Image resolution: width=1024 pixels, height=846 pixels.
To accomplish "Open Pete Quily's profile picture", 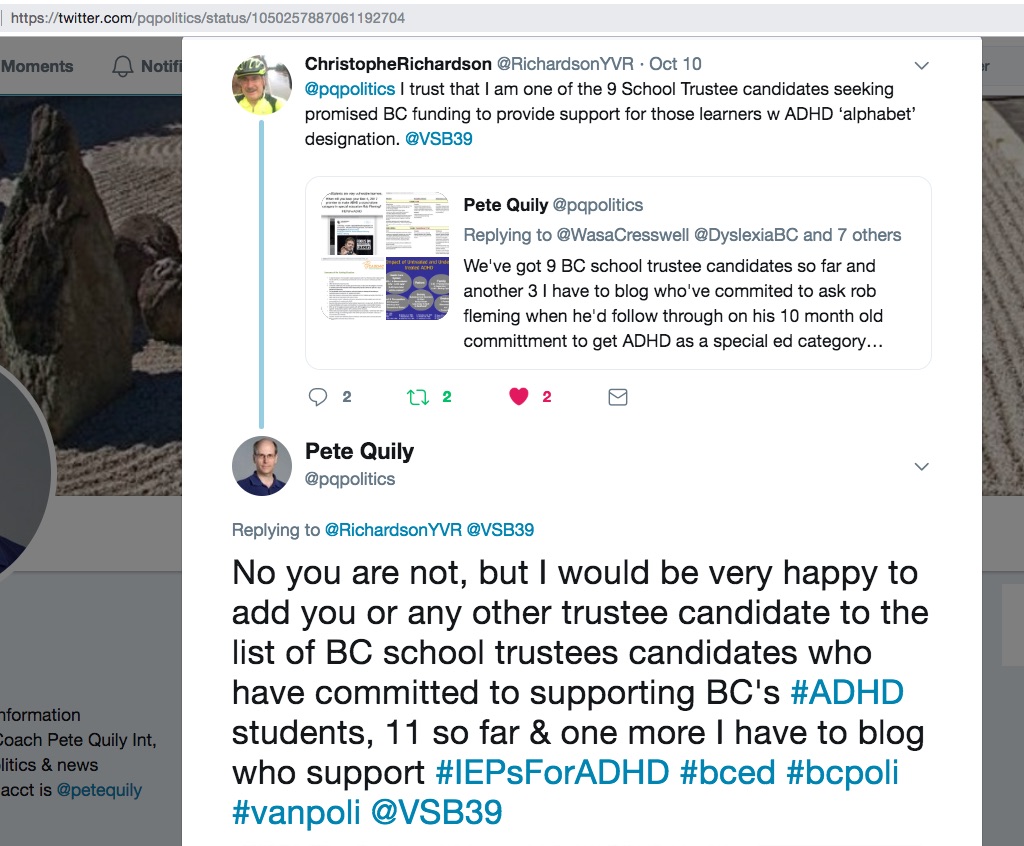I will 262,466.
